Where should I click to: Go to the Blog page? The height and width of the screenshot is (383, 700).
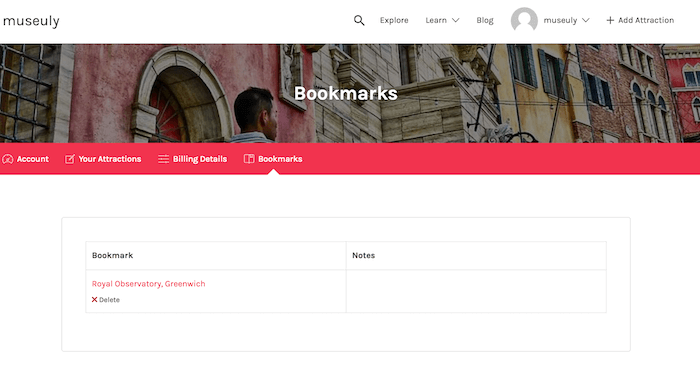click(x=485, y=20)
